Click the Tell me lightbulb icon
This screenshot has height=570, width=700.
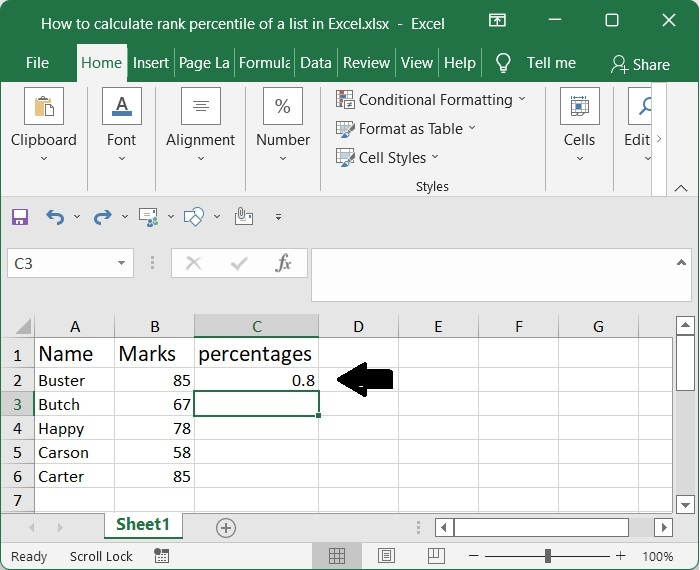(503, 63)
